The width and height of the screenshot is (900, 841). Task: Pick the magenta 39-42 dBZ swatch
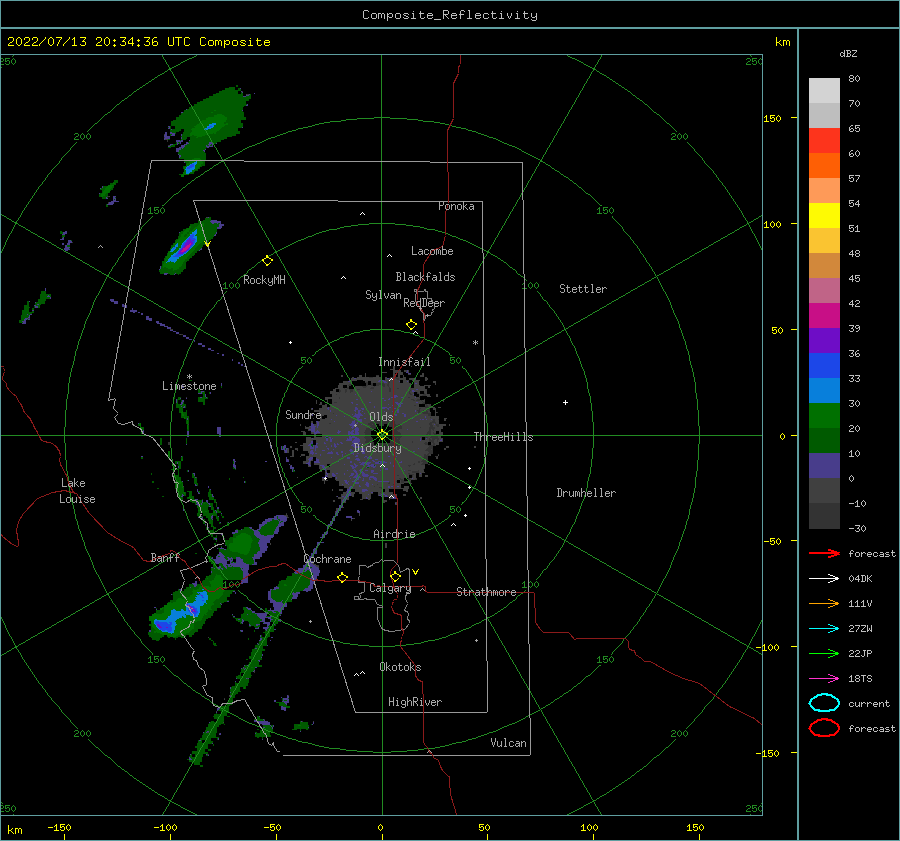824,315
